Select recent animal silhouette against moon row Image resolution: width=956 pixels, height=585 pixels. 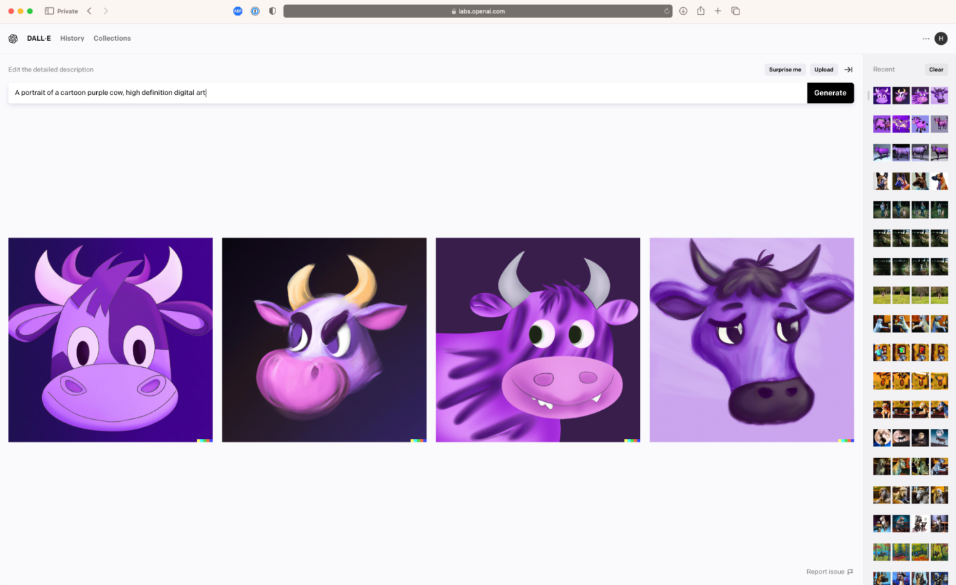(910, 437)
